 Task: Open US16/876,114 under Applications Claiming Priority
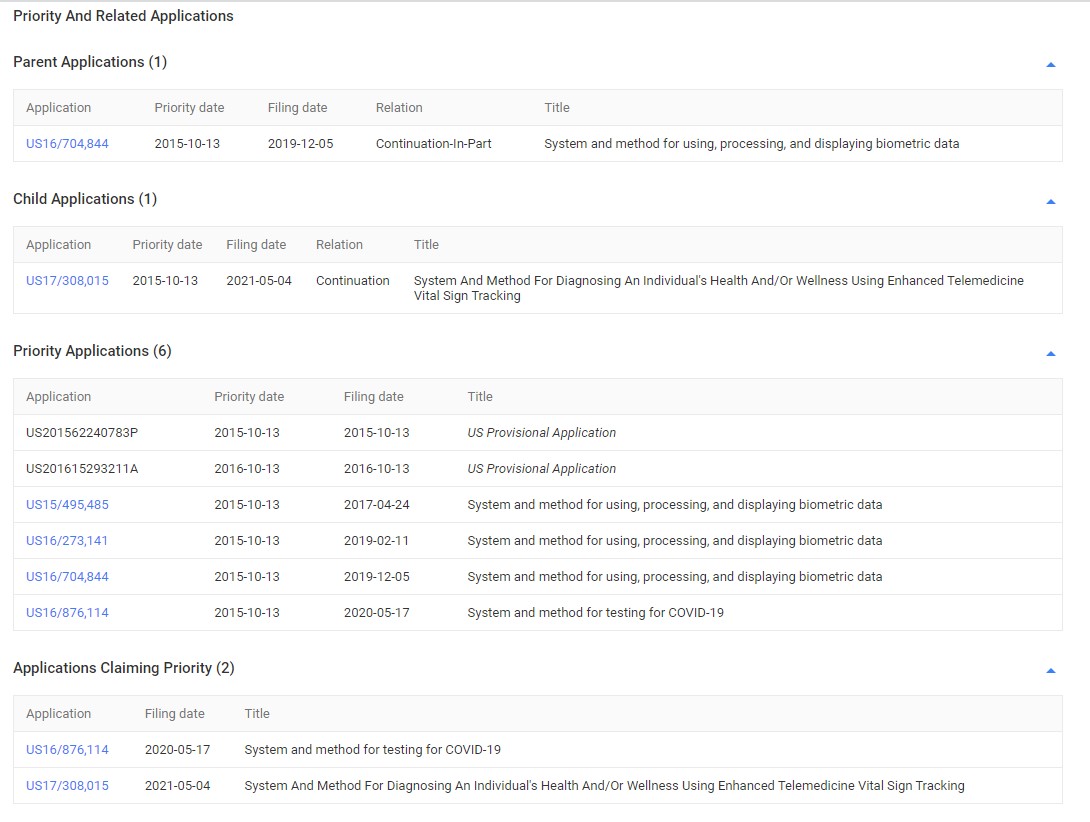[x=67, y=750]
